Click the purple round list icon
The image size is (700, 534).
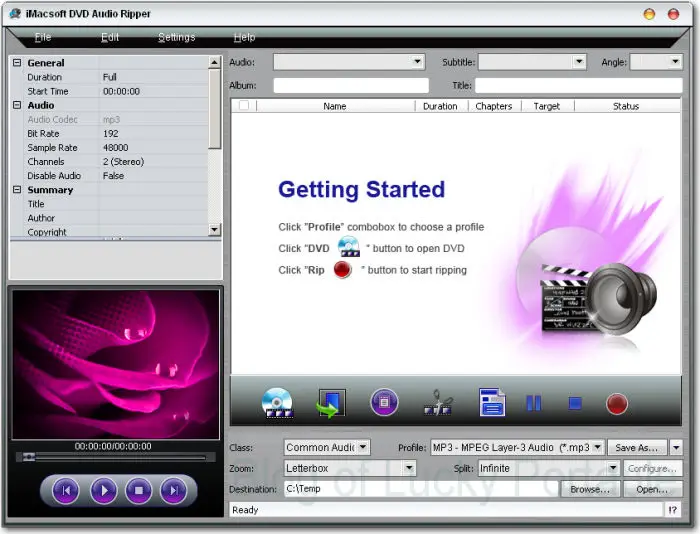click(x=384, y=402)
